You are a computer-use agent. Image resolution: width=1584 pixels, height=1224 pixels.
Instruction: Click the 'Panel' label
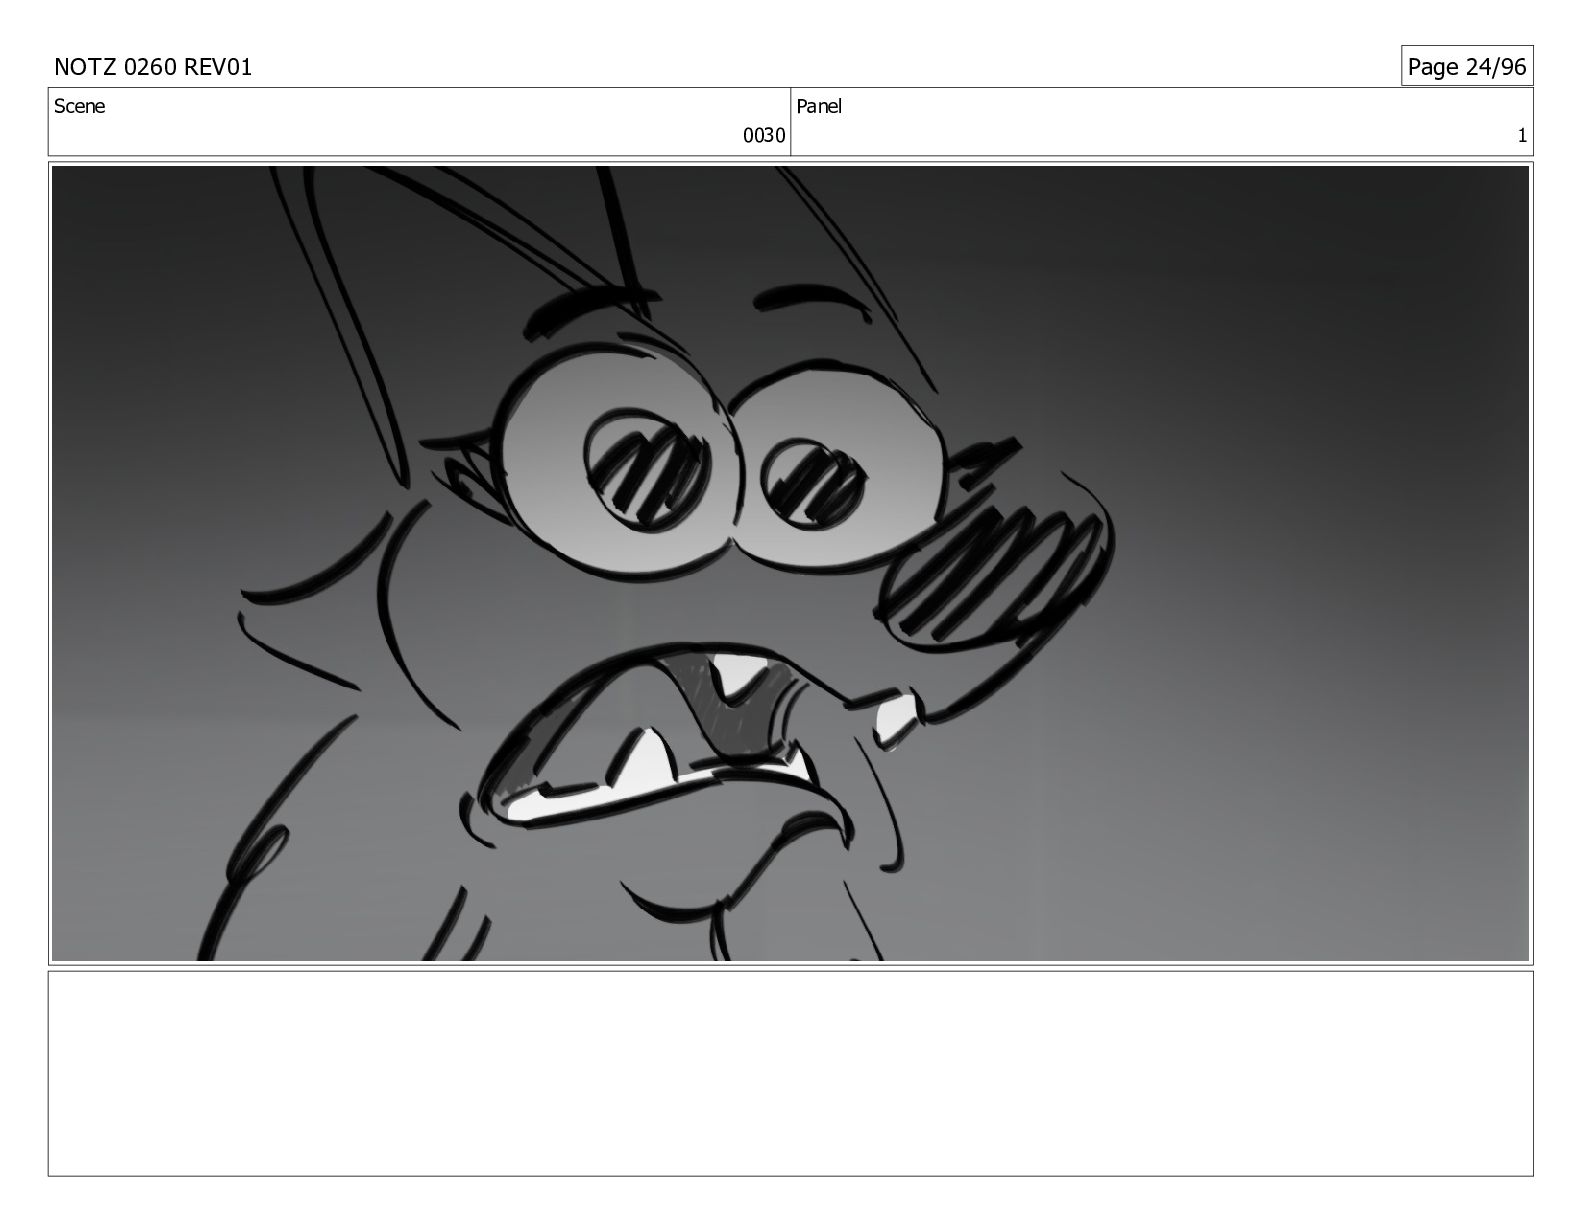tap(819, 106)
